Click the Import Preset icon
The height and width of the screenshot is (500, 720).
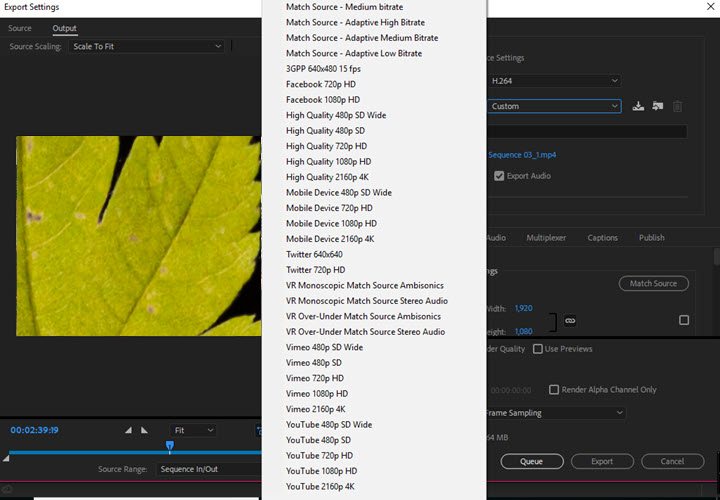[658, 106]
